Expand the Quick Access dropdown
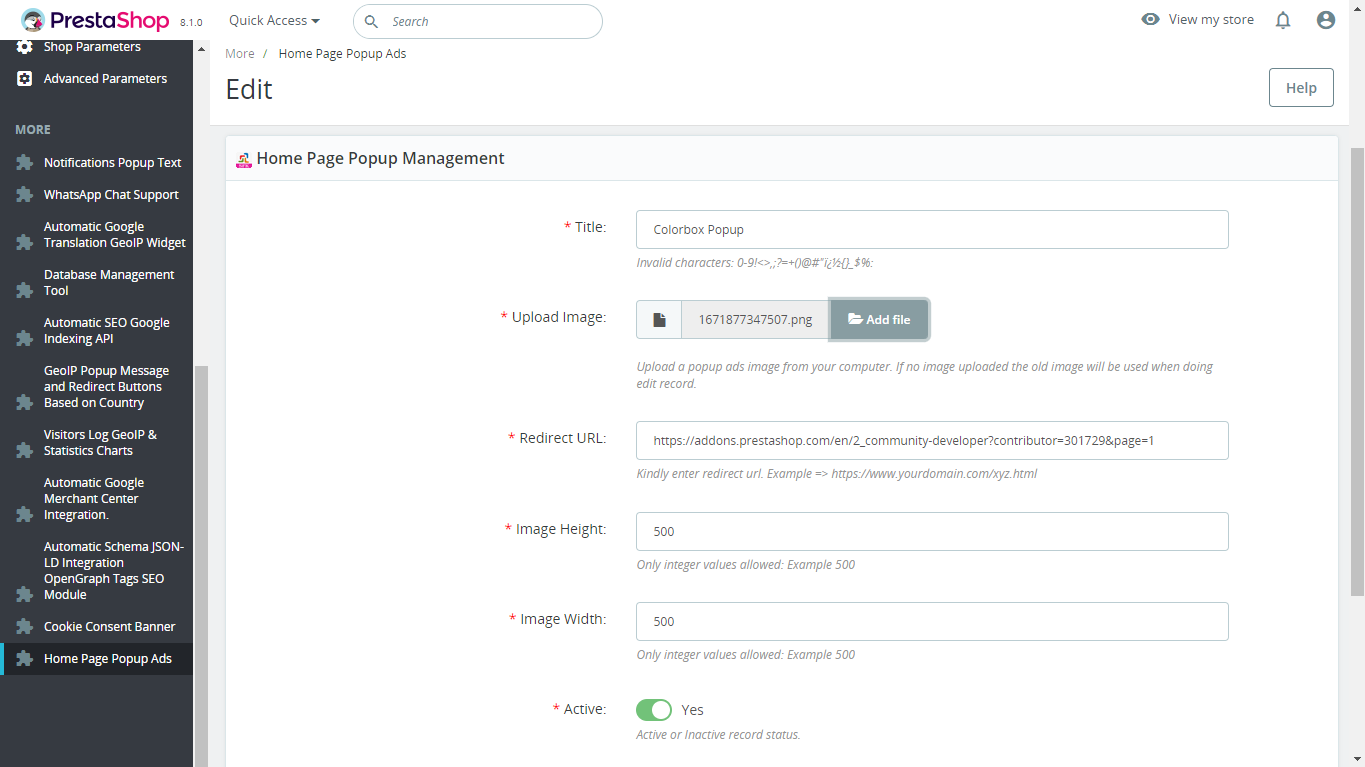 click(274, 21)
